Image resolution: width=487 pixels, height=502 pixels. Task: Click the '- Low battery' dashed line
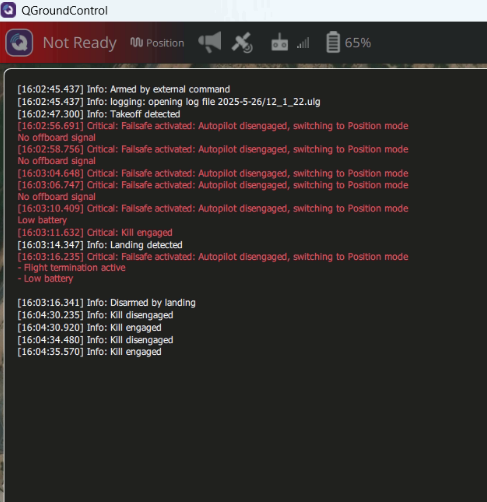pyautogui.click(x=45, y=279)
